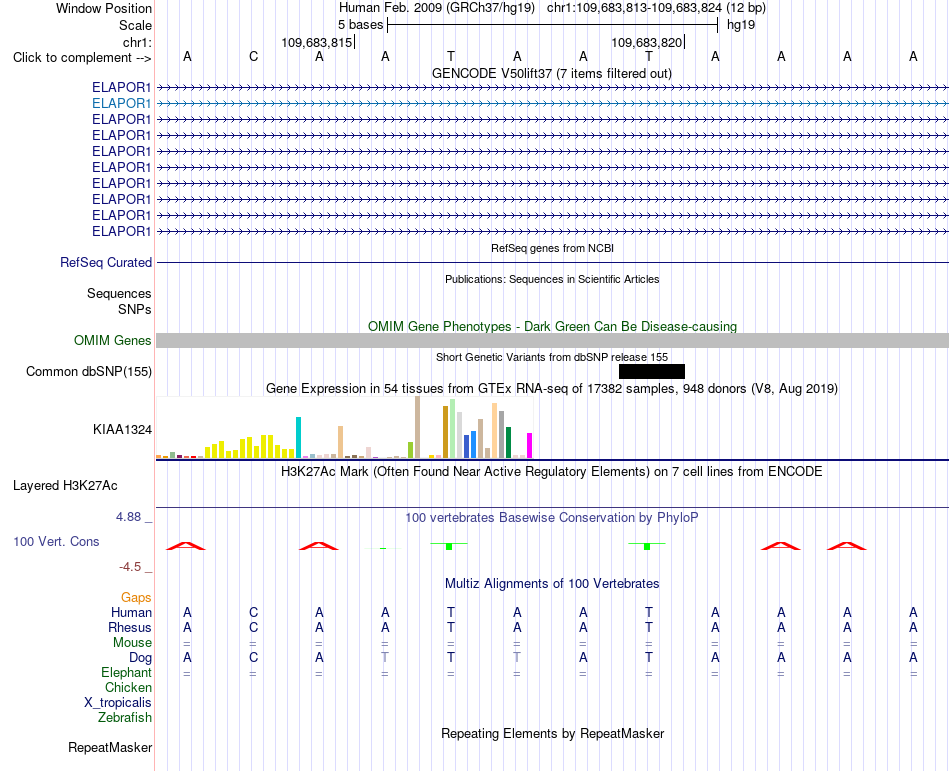The image size is (950, 771).
Task: Click 'Human Feb. 2009 (GRCh37/hg19)' assembly text
Action: point(437,8)
